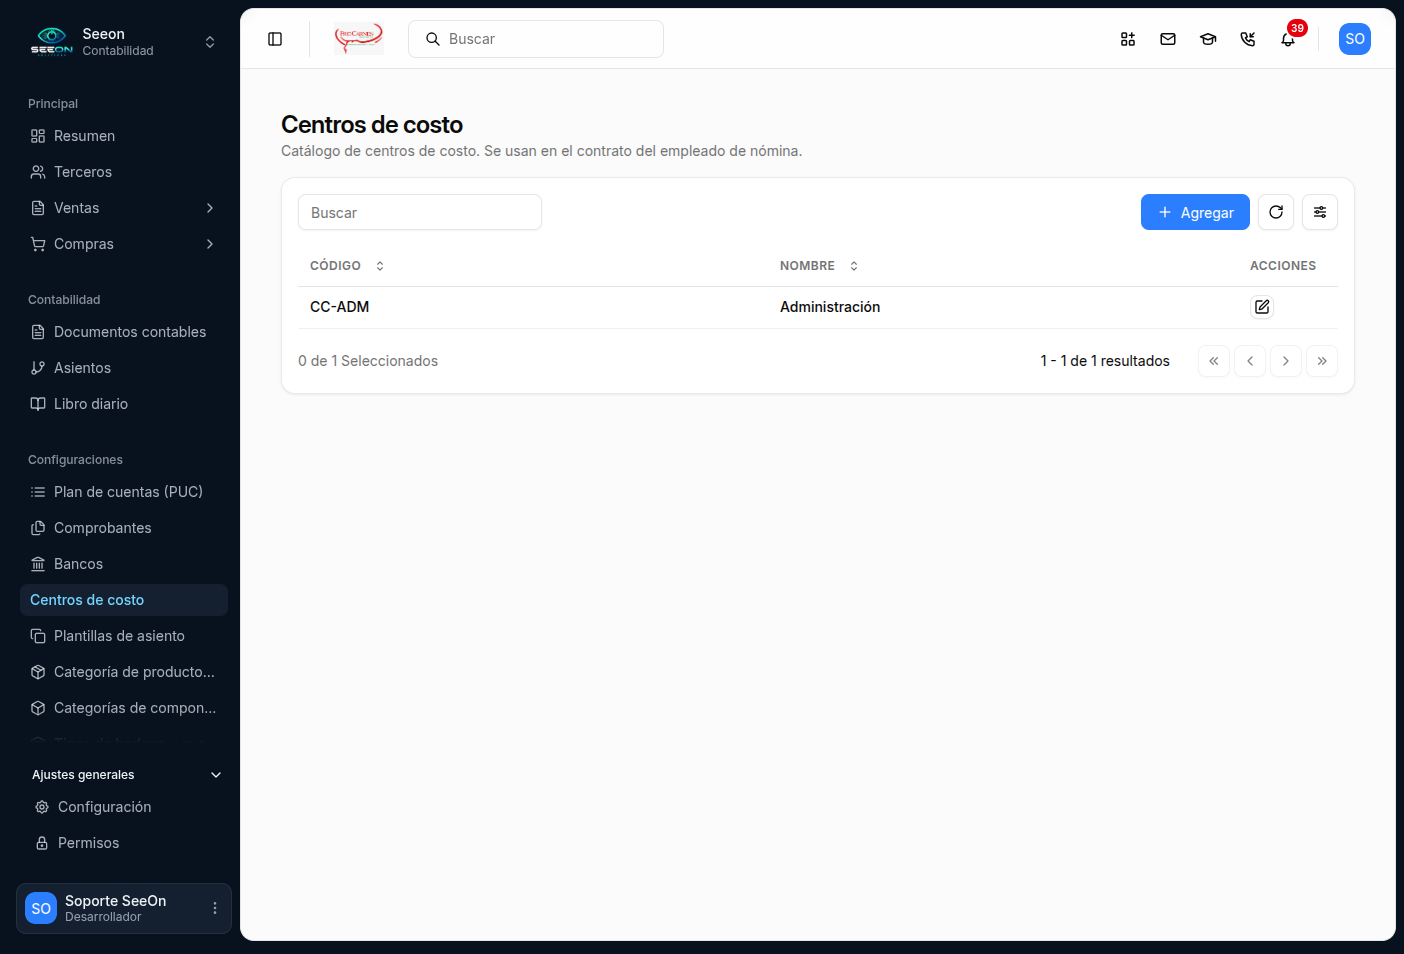
Task: Go to Comprobantes settings
Action: [x=124, y=528]
